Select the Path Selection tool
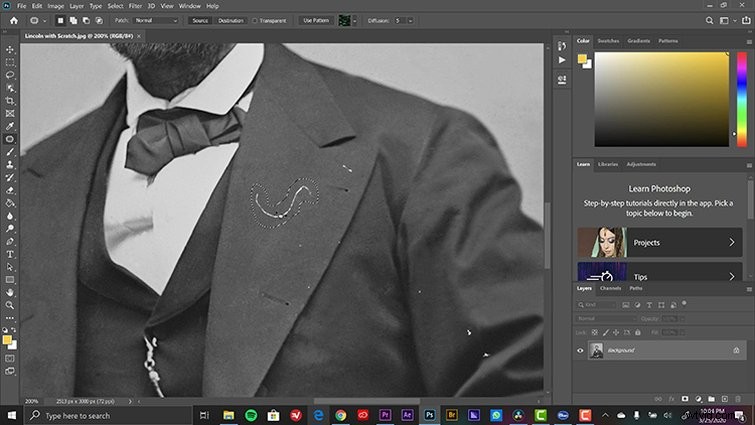 tap(10, 267)
